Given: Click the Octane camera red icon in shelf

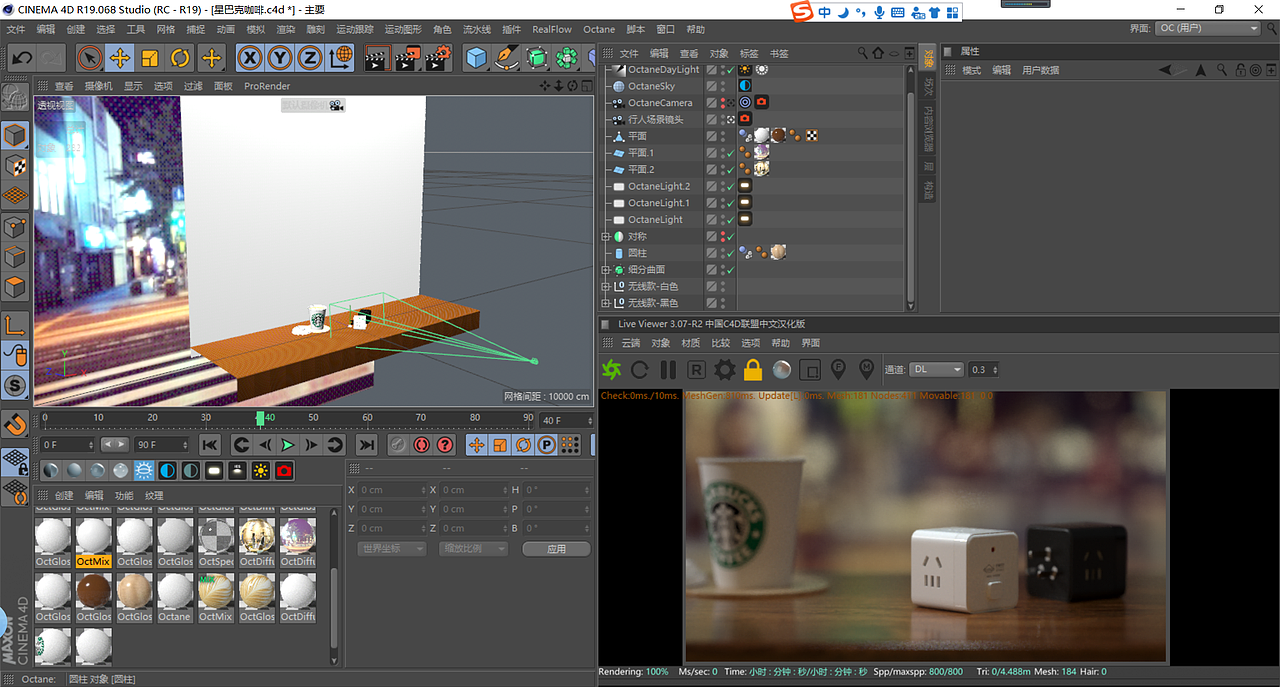Looking at the screenshot, I should (x=284, y=470).
